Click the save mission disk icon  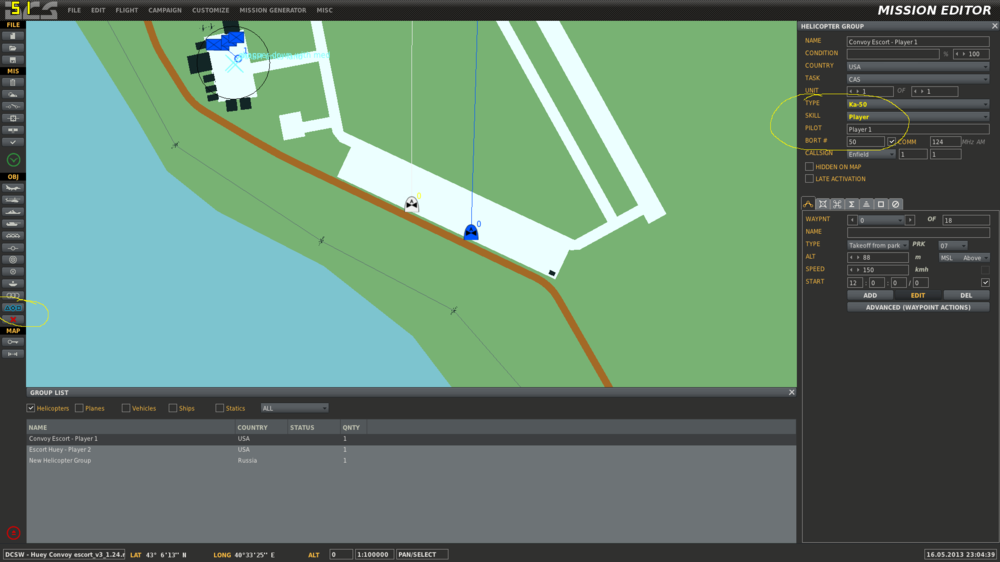[x=13, y=60]
